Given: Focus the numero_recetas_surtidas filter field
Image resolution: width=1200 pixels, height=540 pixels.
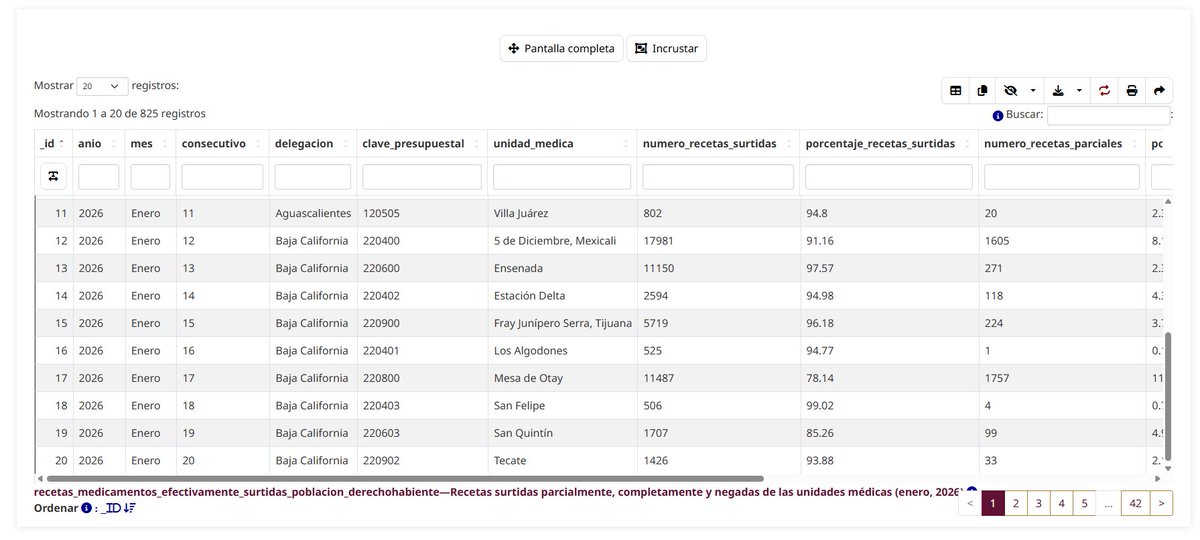Looking at the screenshot, I should [717, 176].
